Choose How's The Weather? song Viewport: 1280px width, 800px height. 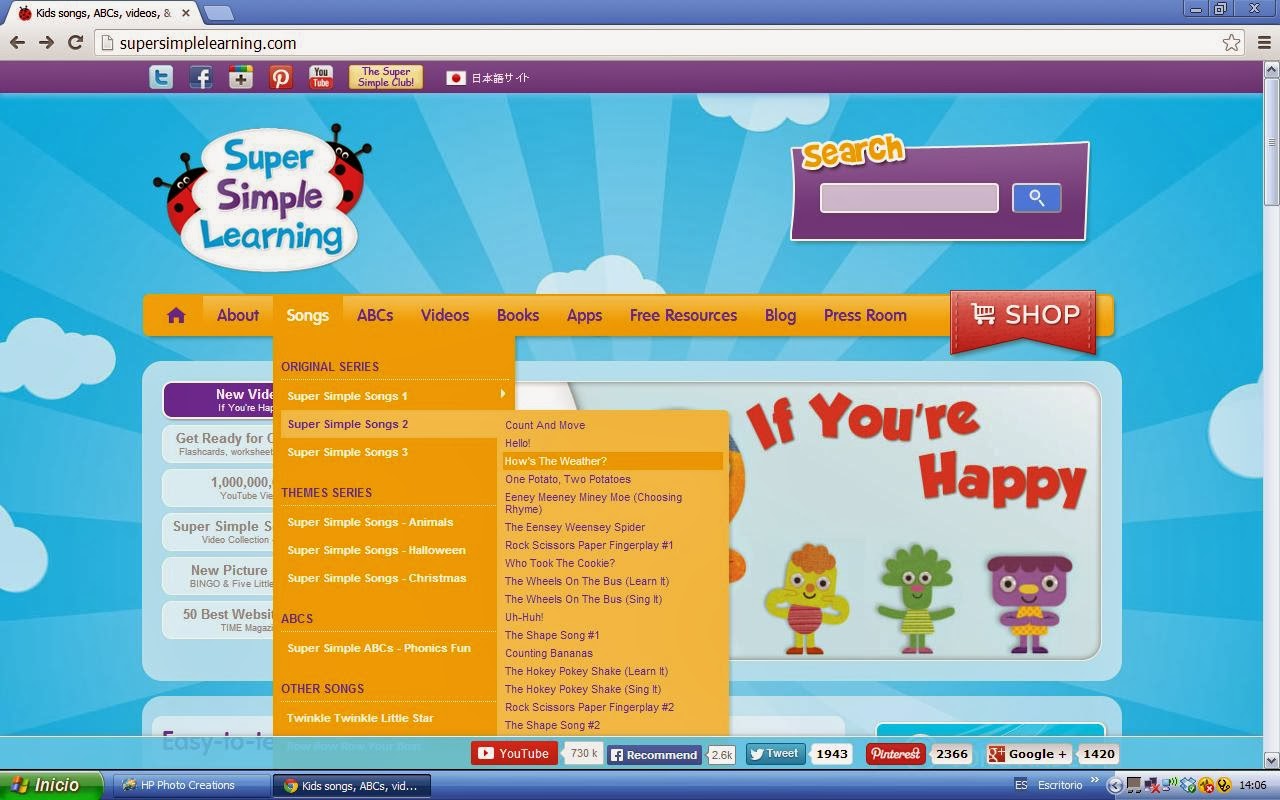pos(612,461)
